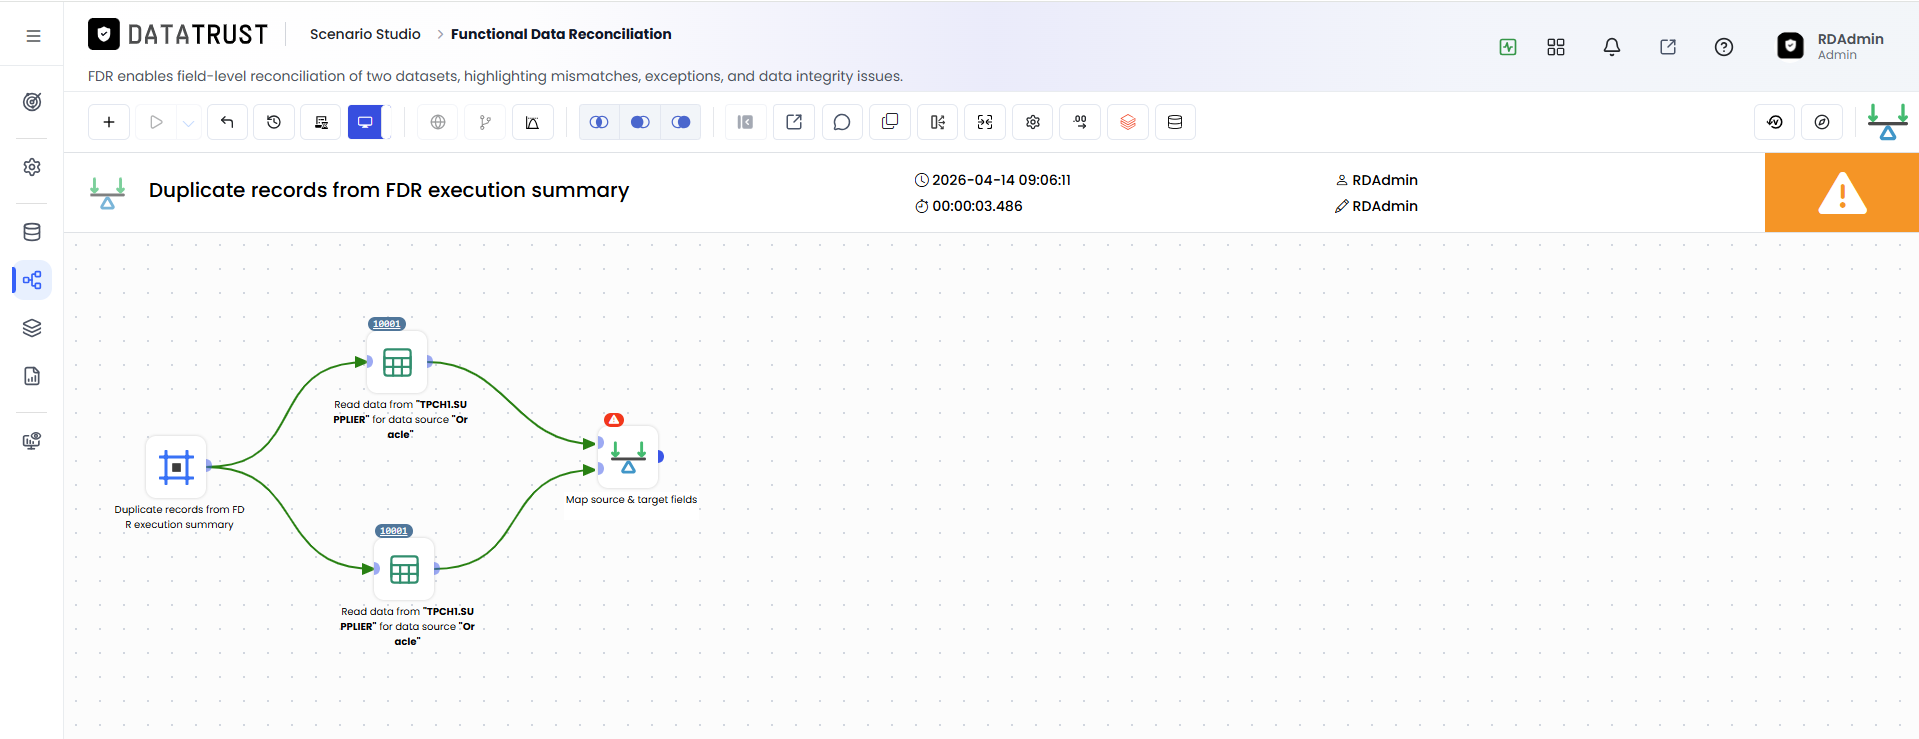Click the orange layers toolbar icon
This screenshot has width=1919, height=739.
tap(1128, 122)
